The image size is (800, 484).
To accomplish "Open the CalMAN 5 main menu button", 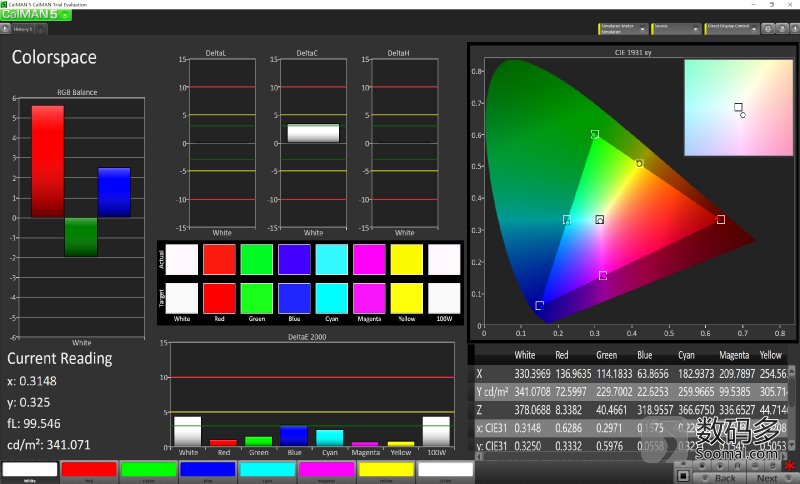I will tap(36, 15).
